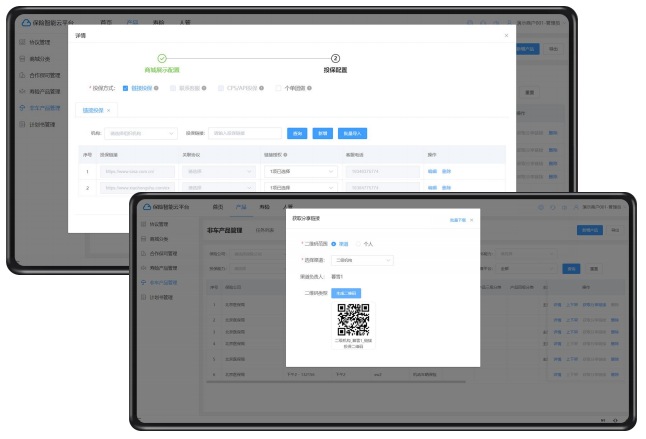
Task: Click 计划书管理 icon in lower window sidebar
Action: click(143, 297)
